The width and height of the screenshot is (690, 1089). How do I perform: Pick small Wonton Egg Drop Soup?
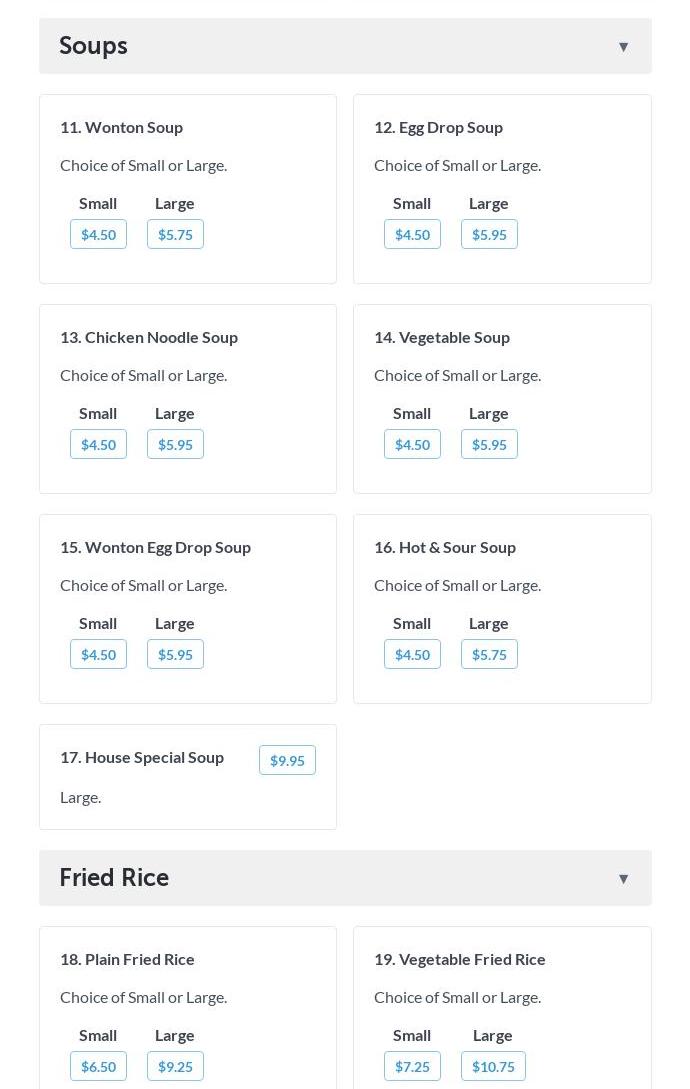pos(98,655)
